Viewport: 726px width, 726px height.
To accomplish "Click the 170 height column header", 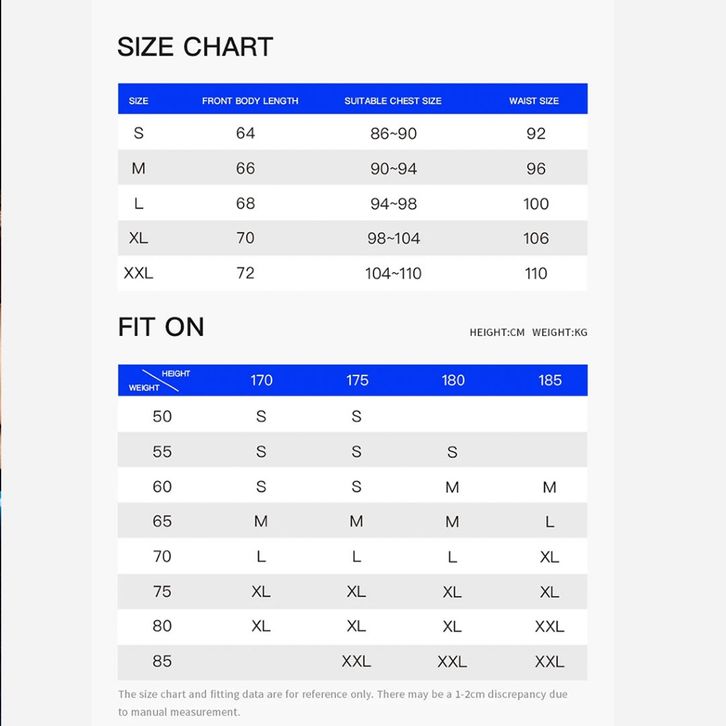I will 261,380.
